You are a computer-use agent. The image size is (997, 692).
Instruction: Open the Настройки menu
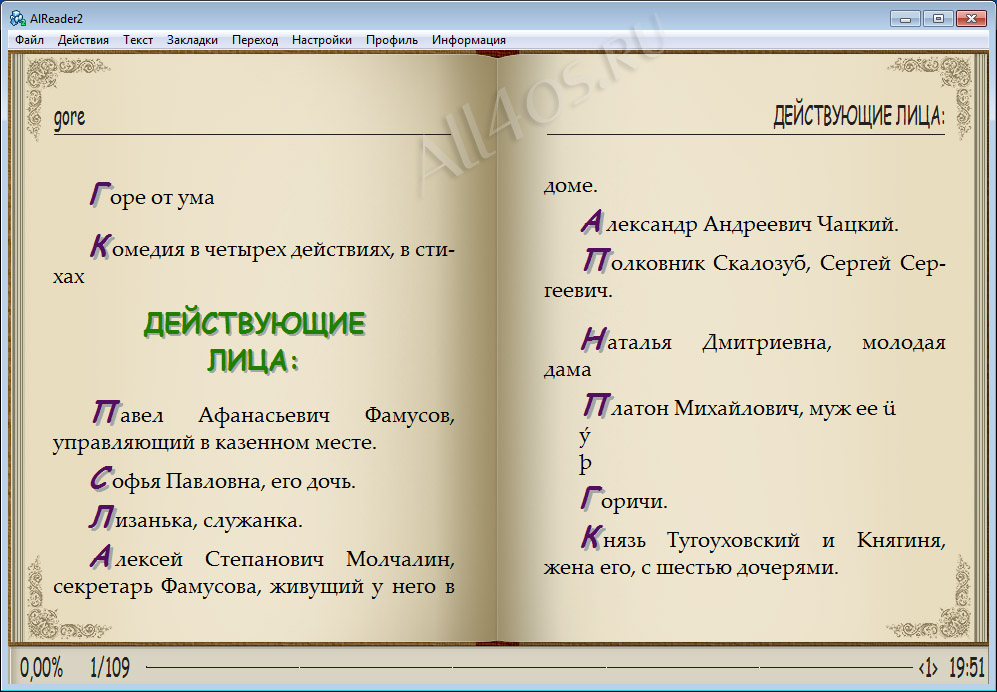(322, 40)
